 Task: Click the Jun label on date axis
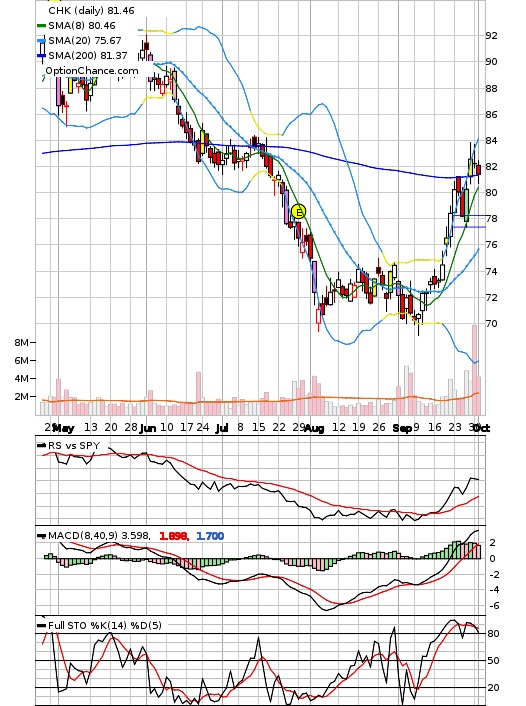[x=148, y=428]
